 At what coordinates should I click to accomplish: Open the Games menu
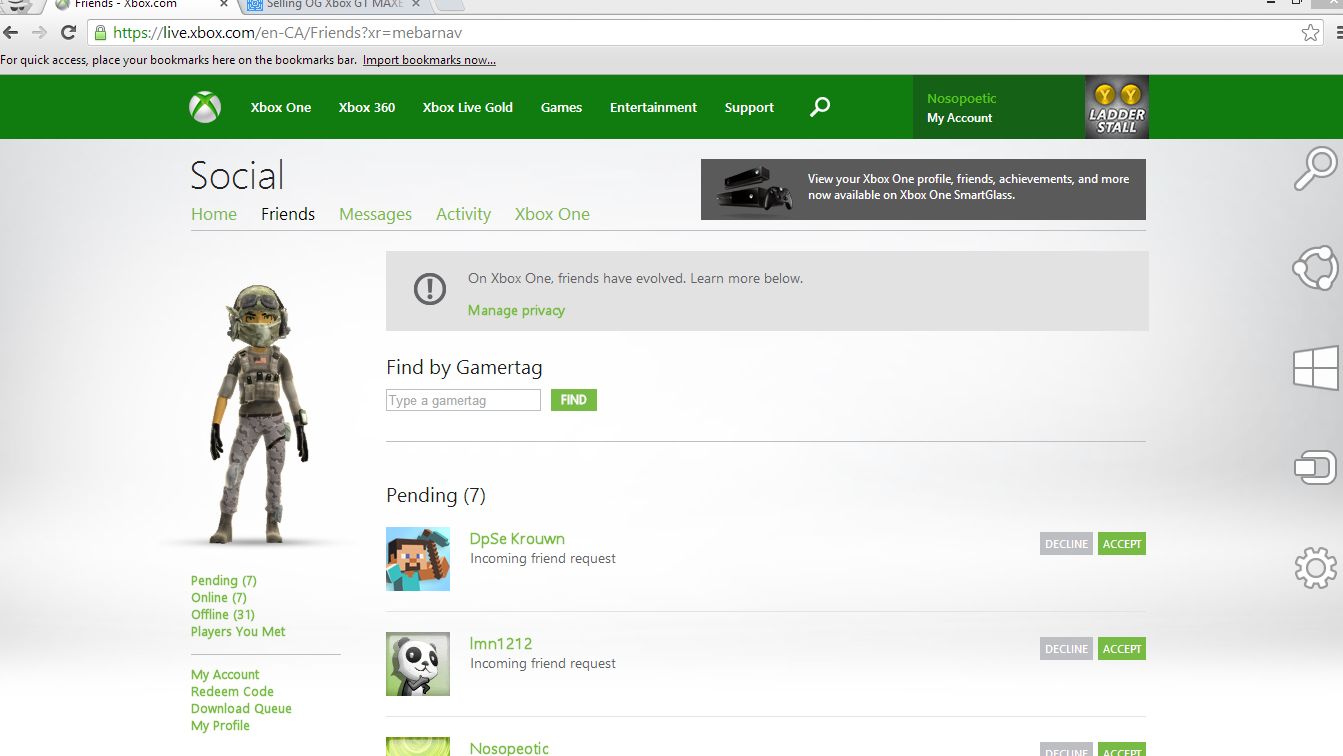pyautogui.click(x=561, y=107)
